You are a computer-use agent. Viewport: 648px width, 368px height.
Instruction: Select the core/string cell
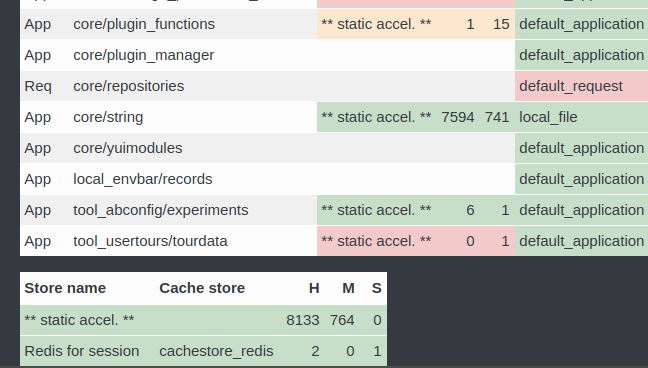point(108,117)
